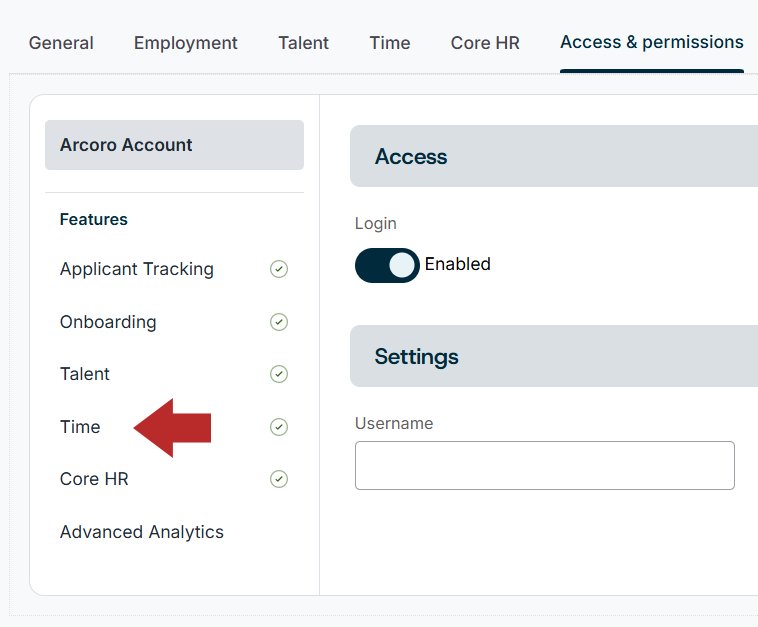Select the Time tab in top navigation
Image resolution: width=758 pixels, height=627 pixels.
[390, 43]
